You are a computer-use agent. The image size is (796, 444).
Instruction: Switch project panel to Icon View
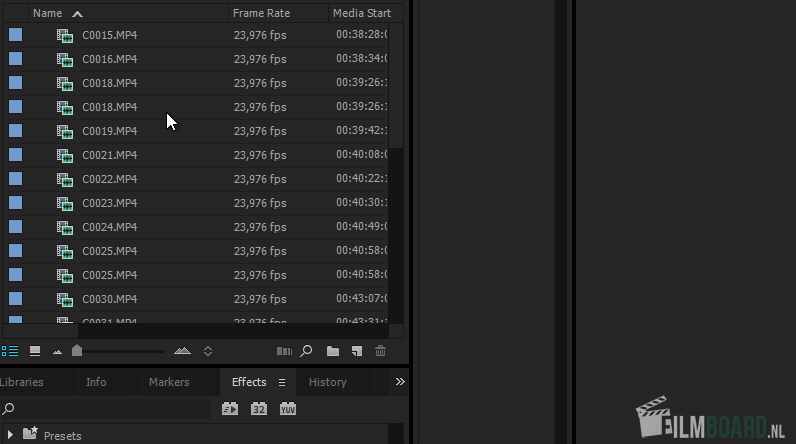(x=35, y=351)
